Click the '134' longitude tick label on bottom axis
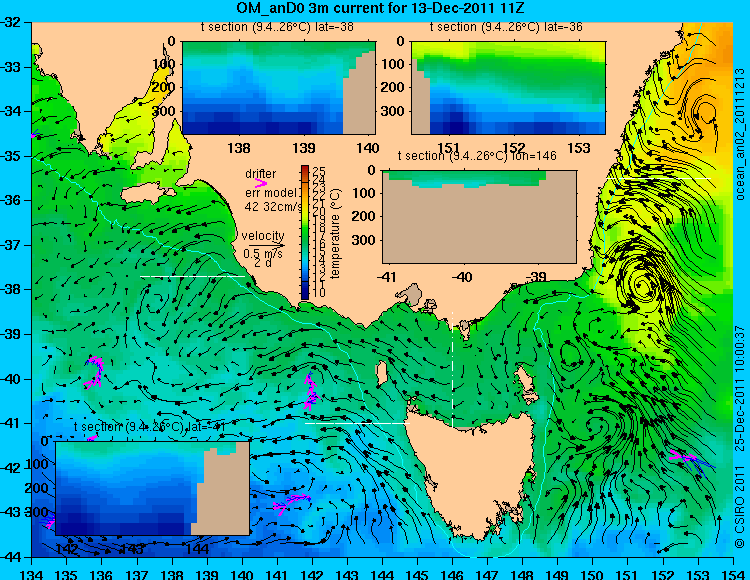 [31, 574]
